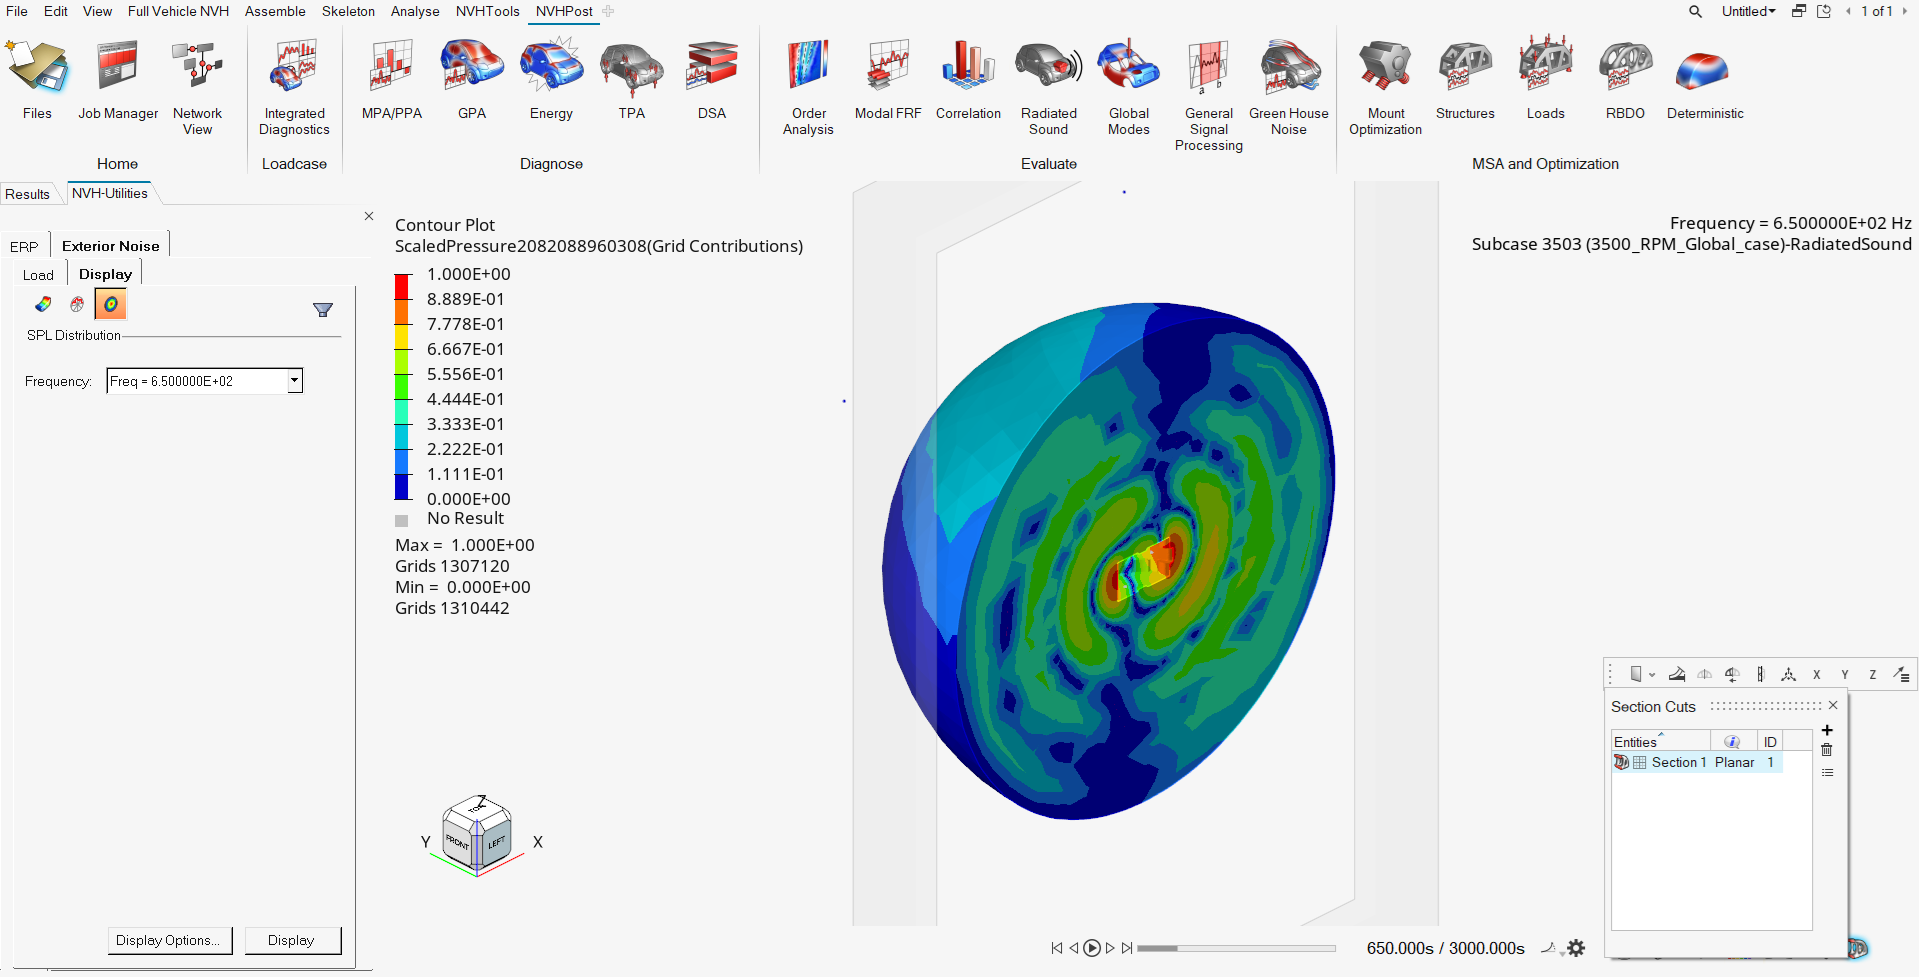This screenshot has width=1919, height=977.
Task: Jump to the last animation frame
Action: click(x=1127, y=948)
